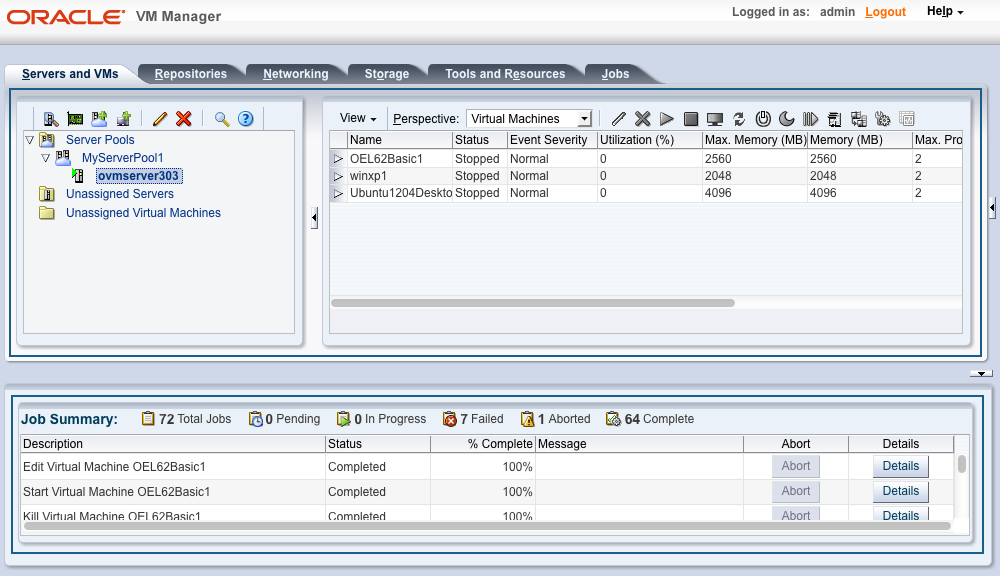Click the Migrate VM icon
1000x576 pixels.
pyautogui.click(x=834, y=119)
